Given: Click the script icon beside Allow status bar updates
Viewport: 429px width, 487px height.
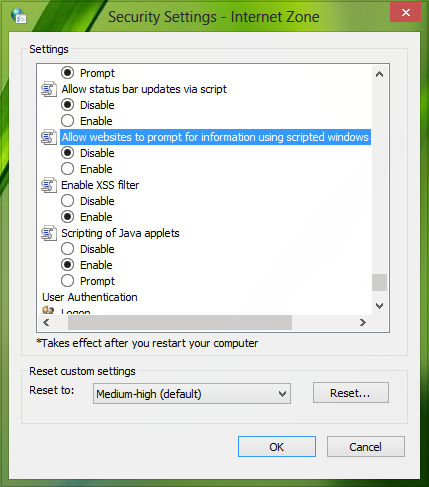Looking at the screenshot, I should pos(49,89).
